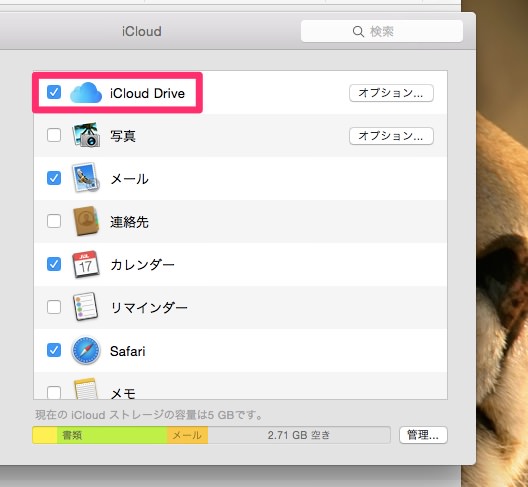528x487 pixels.
Task: Click the Safari compass icon
Action: coord(86,350)
